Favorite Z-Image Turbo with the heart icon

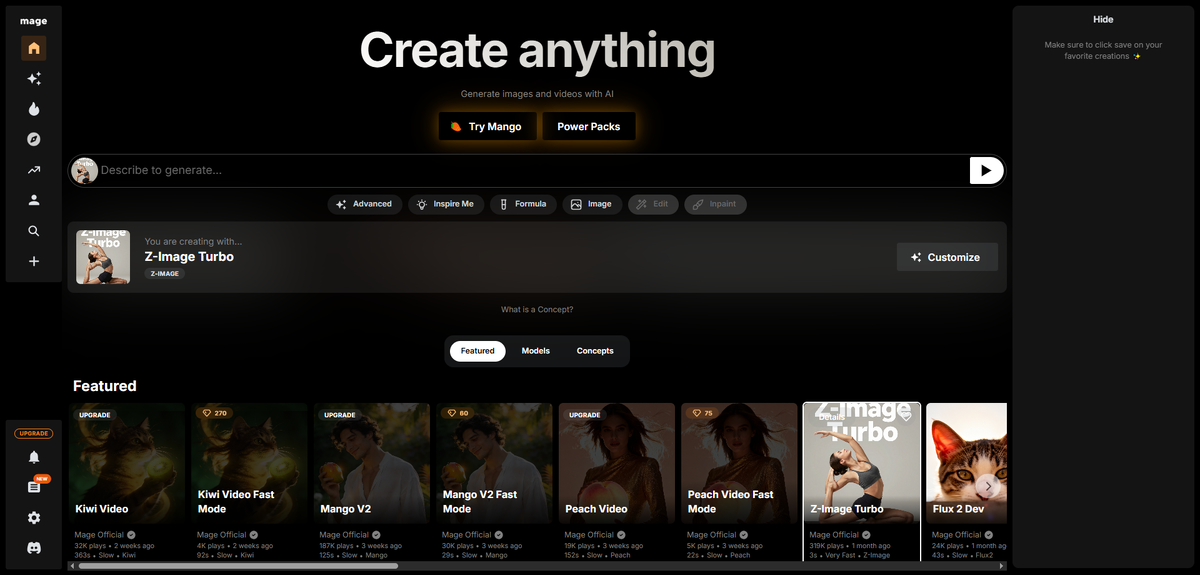tap(906, 415)
